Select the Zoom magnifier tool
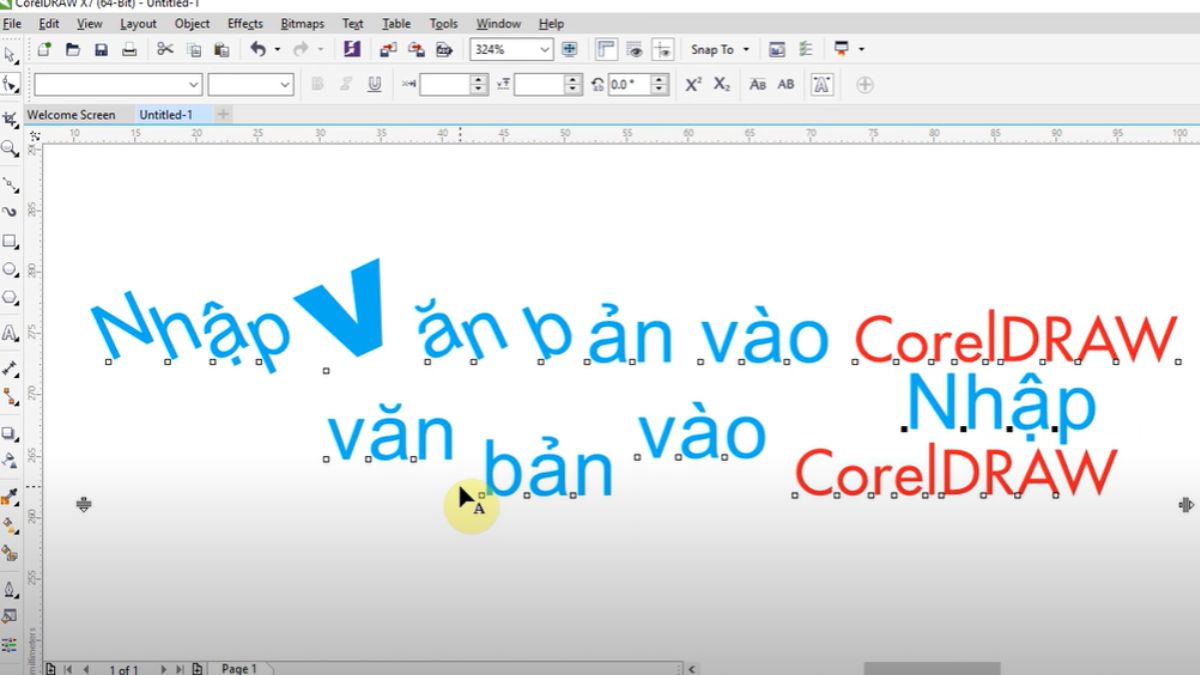 [x=10, y=149]
